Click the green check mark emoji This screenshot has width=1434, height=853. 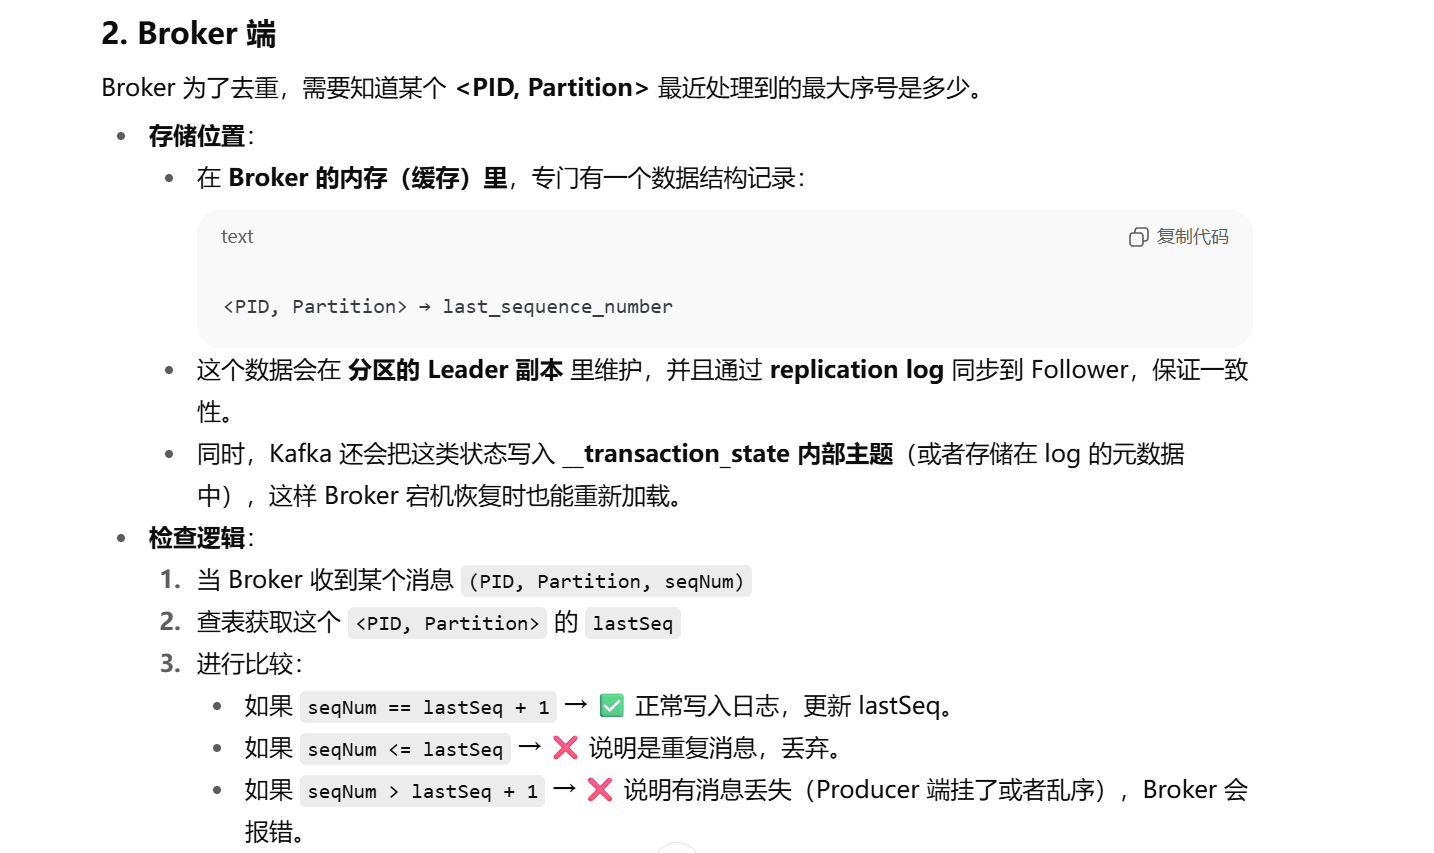point(611,706)
